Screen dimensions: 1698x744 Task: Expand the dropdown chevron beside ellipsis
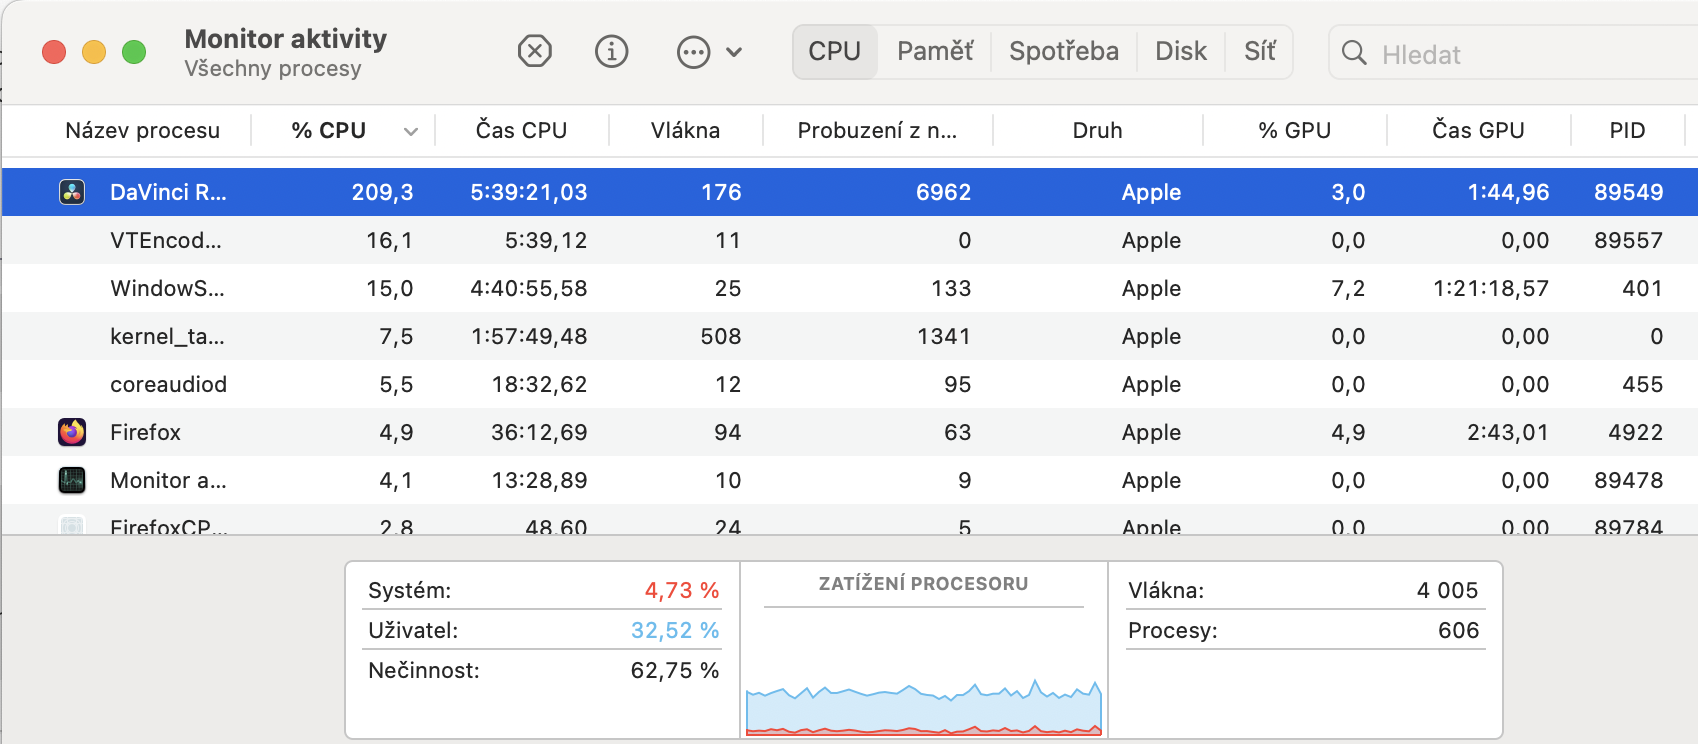pos(734,52)
